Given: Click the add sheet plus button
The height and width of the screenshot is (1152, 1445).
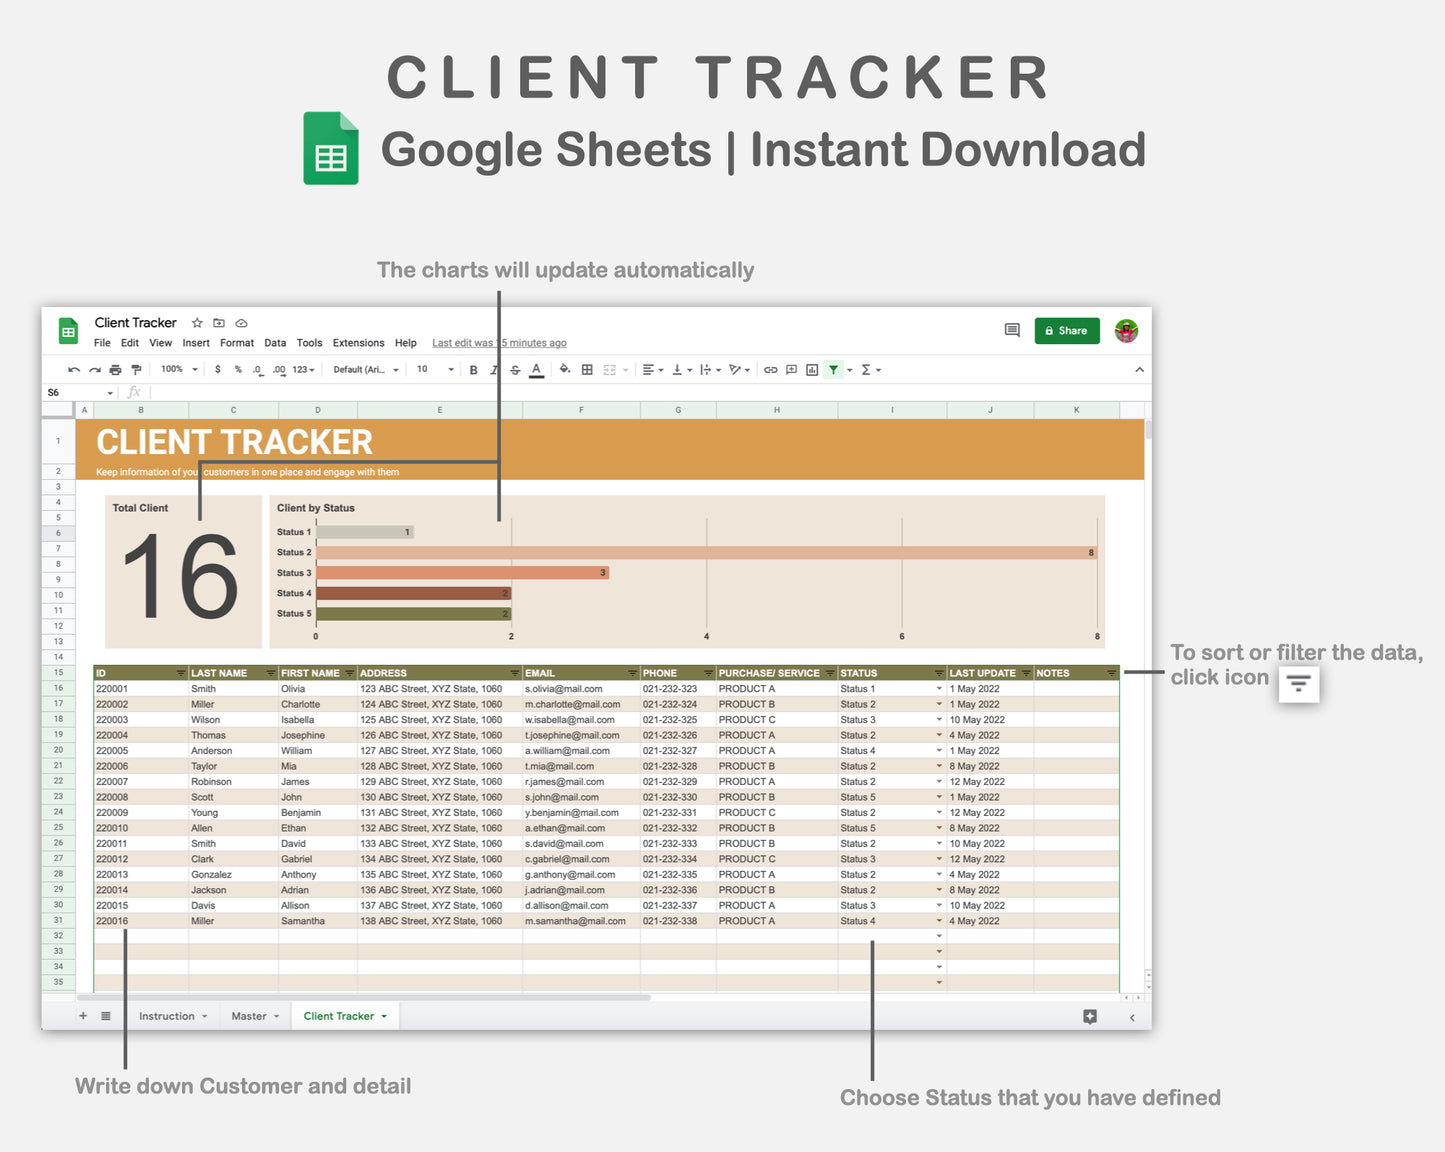Looking at the screenshot, I should tap(83, 1016).
